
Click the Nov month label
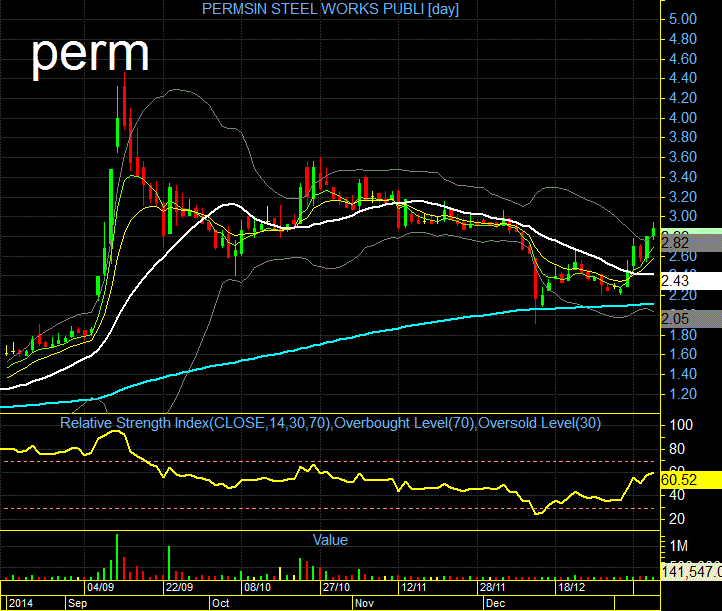pos(364,603)
